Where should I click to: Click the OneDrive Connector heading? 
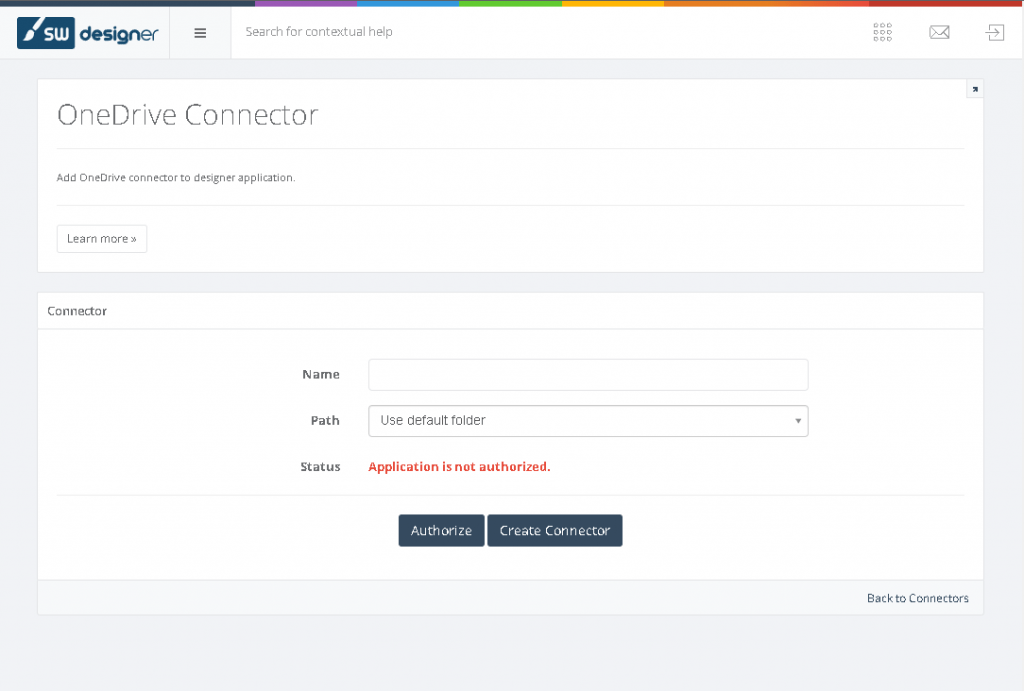(x=187, y=115)
